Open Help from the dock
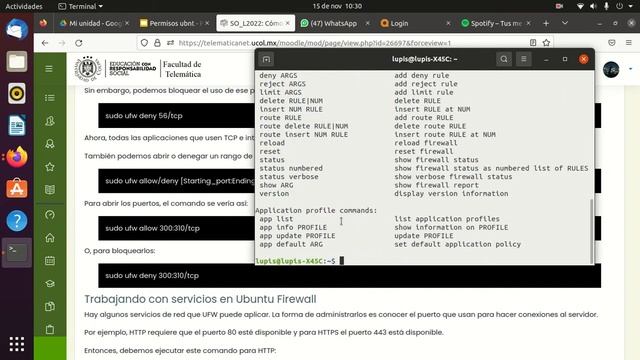The height and width of the screenshot is (360, 640). (x=17, y=221)
